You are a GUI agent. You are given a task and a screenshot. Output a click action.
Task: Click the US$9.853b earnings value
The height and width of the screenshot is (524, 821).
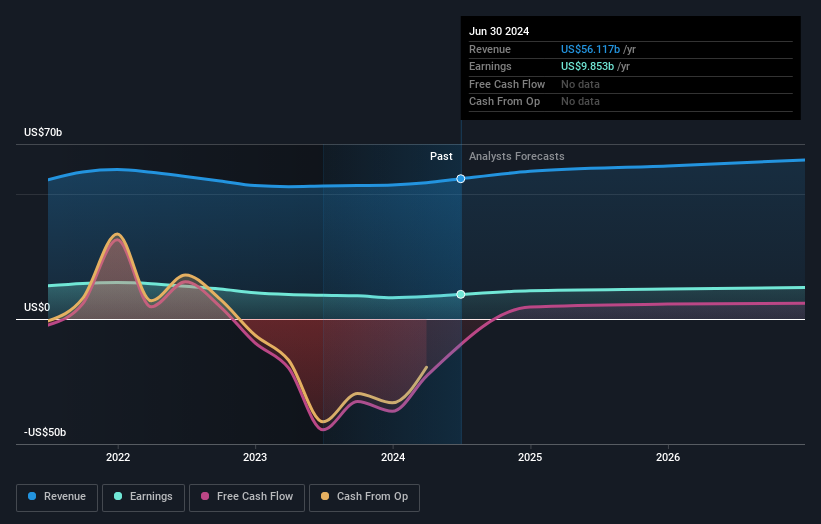(587, 66)
